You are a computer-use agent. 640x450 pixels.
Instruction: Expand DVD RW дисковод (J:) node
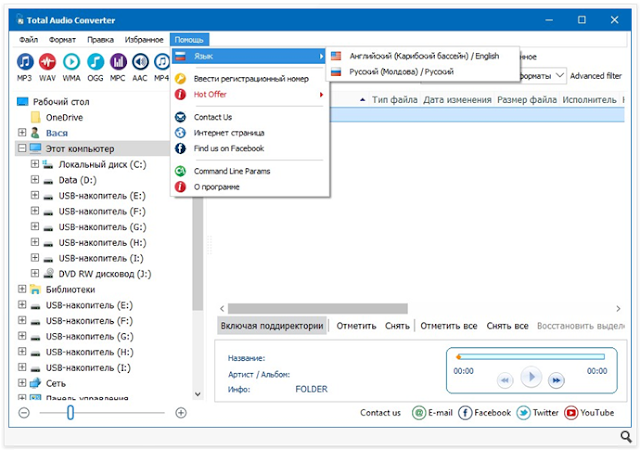tap(35, 273)
